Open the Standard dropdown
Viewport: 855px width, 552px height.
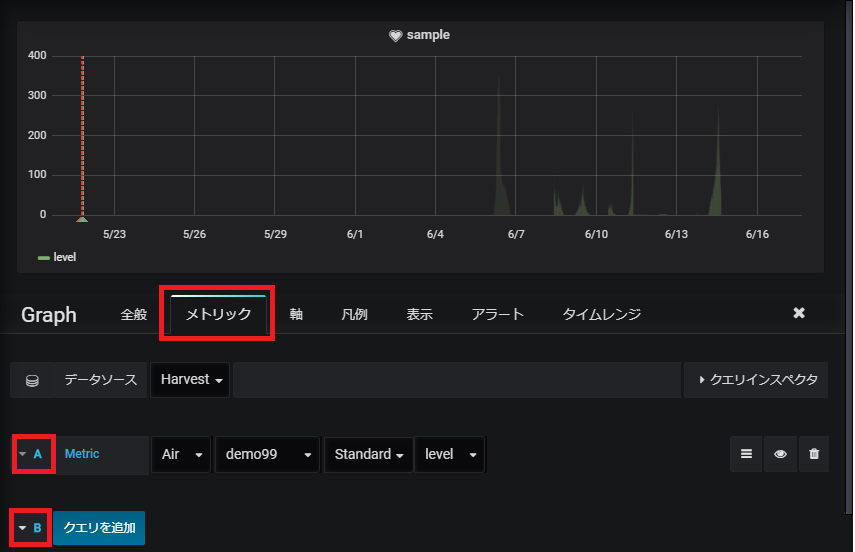(x=369, y=454)
